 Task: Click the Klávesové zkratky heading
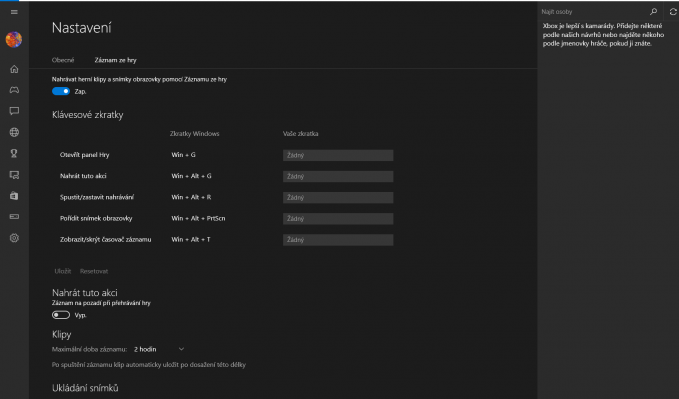coord(87,115)
